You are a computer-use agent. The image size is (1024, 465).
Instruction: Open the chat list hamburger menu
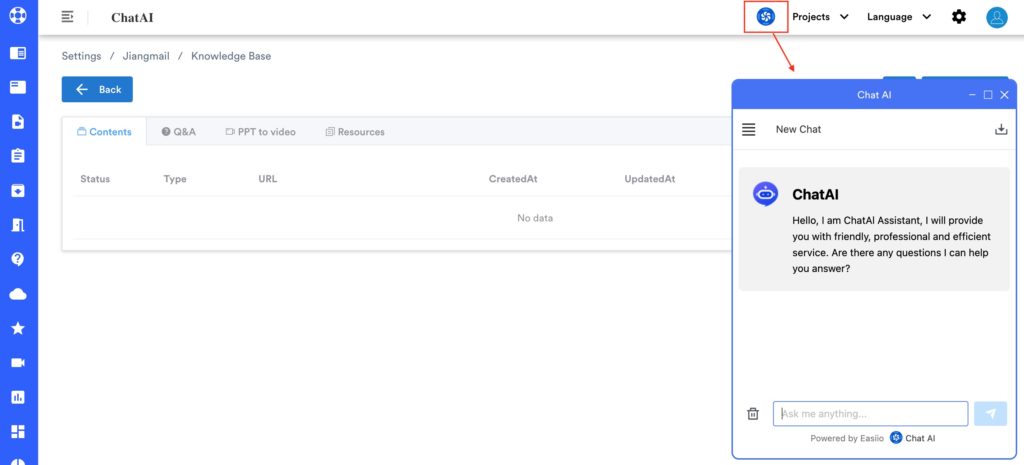(x=749, y=129)
